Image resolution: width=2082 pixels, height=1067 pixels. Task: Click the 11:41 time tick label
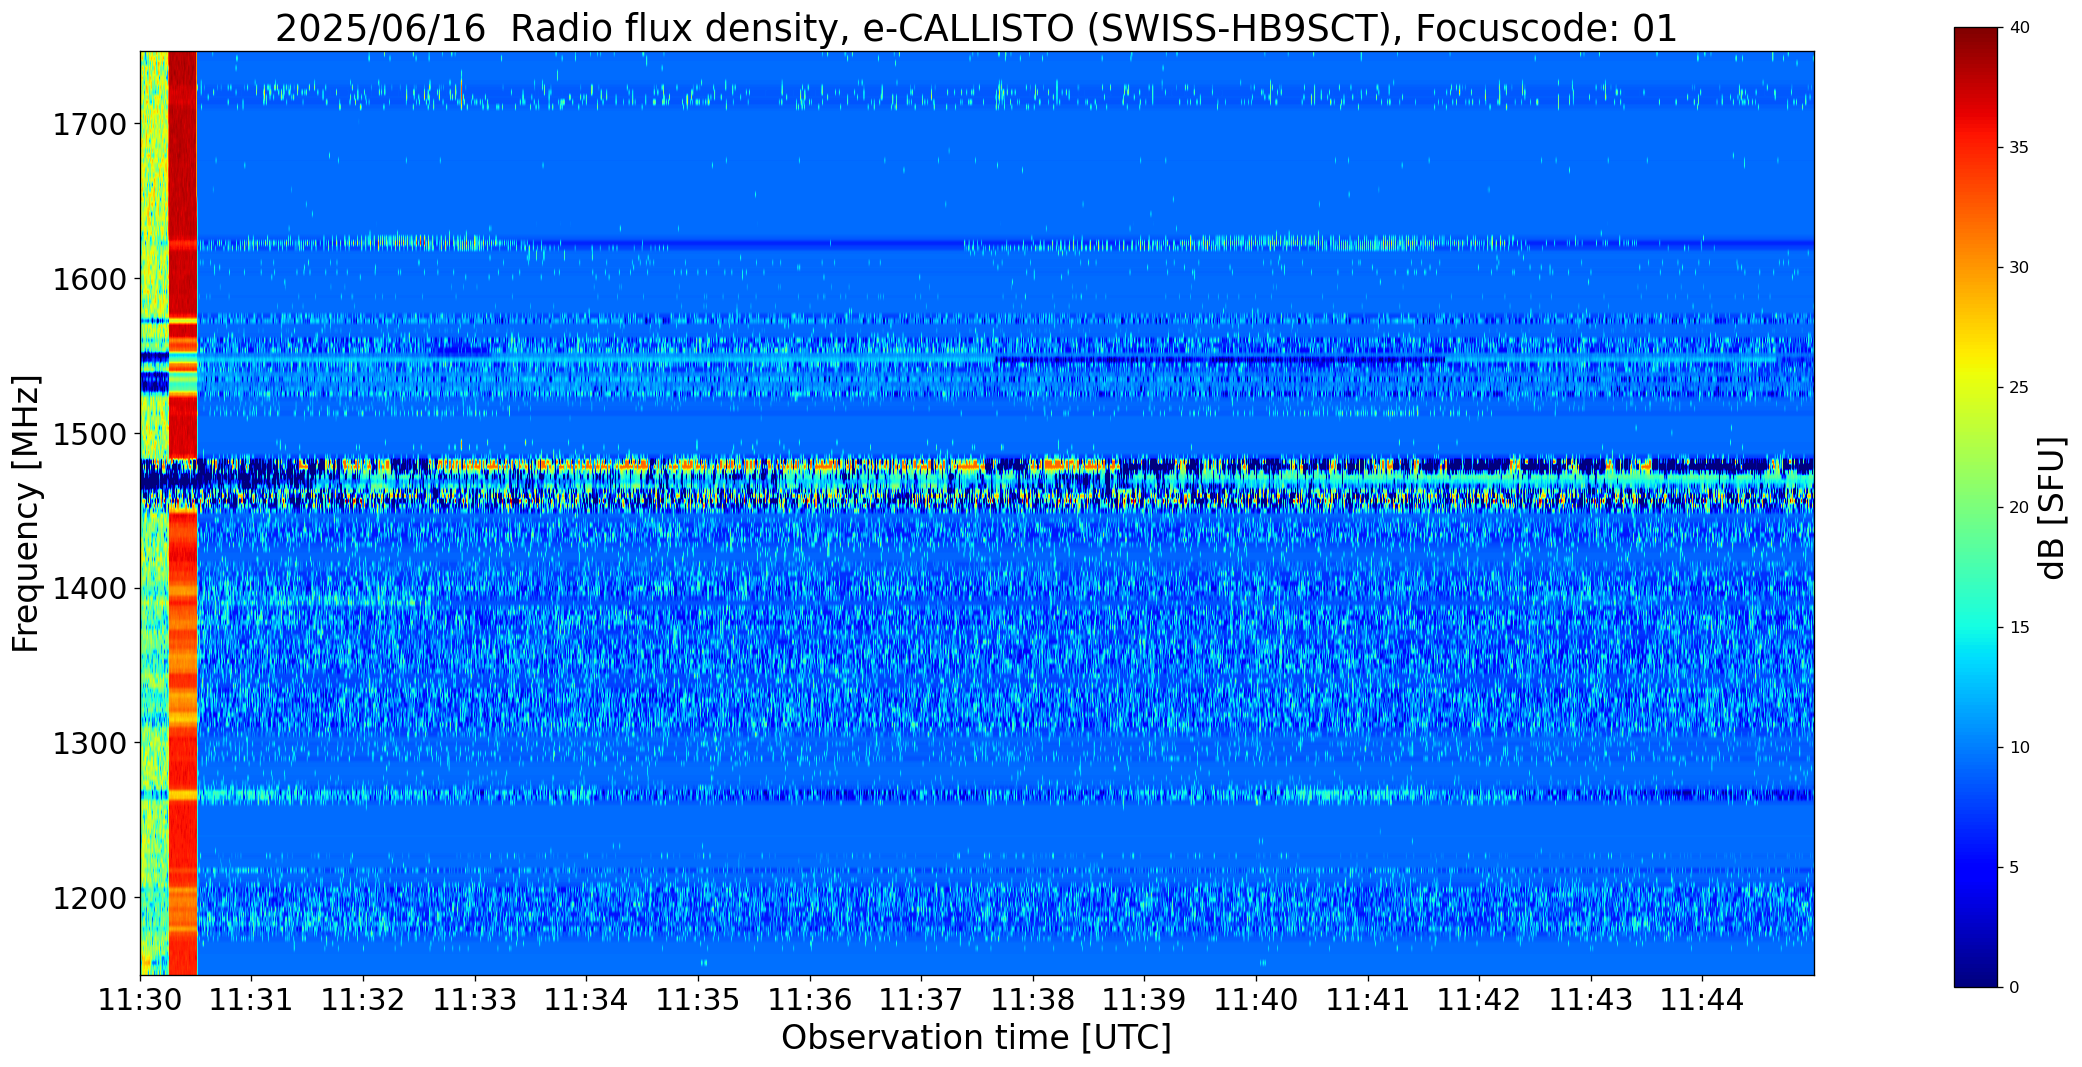1368,1000
